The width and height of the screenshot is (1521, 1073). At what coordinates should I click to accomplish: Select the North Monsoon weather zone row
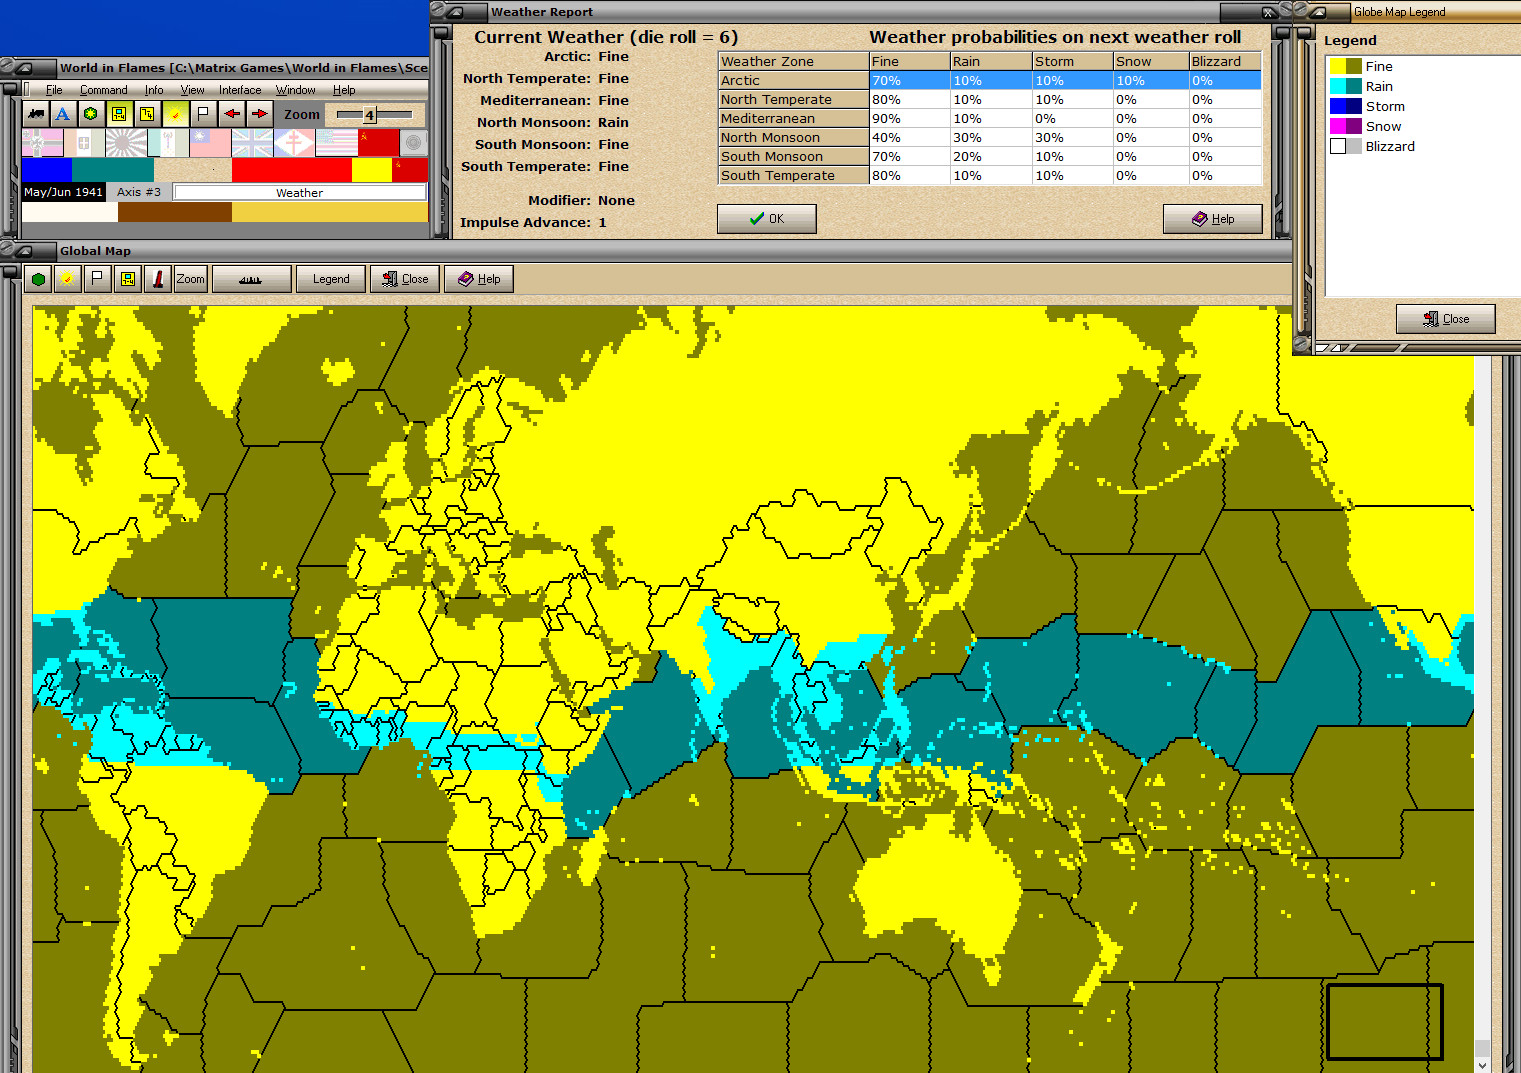(x=990, y=137)
